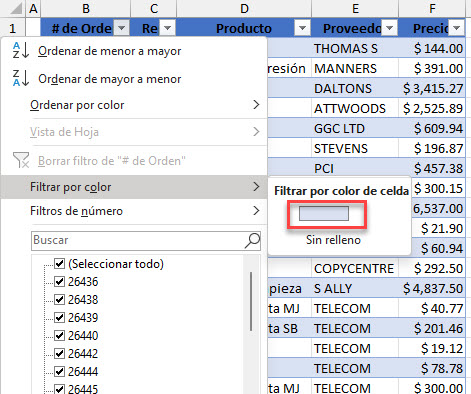Click the Vista de Hoja entry
The height and width of the screenshot is (394, 471).
pyautogui.click(x=134, y=132)
